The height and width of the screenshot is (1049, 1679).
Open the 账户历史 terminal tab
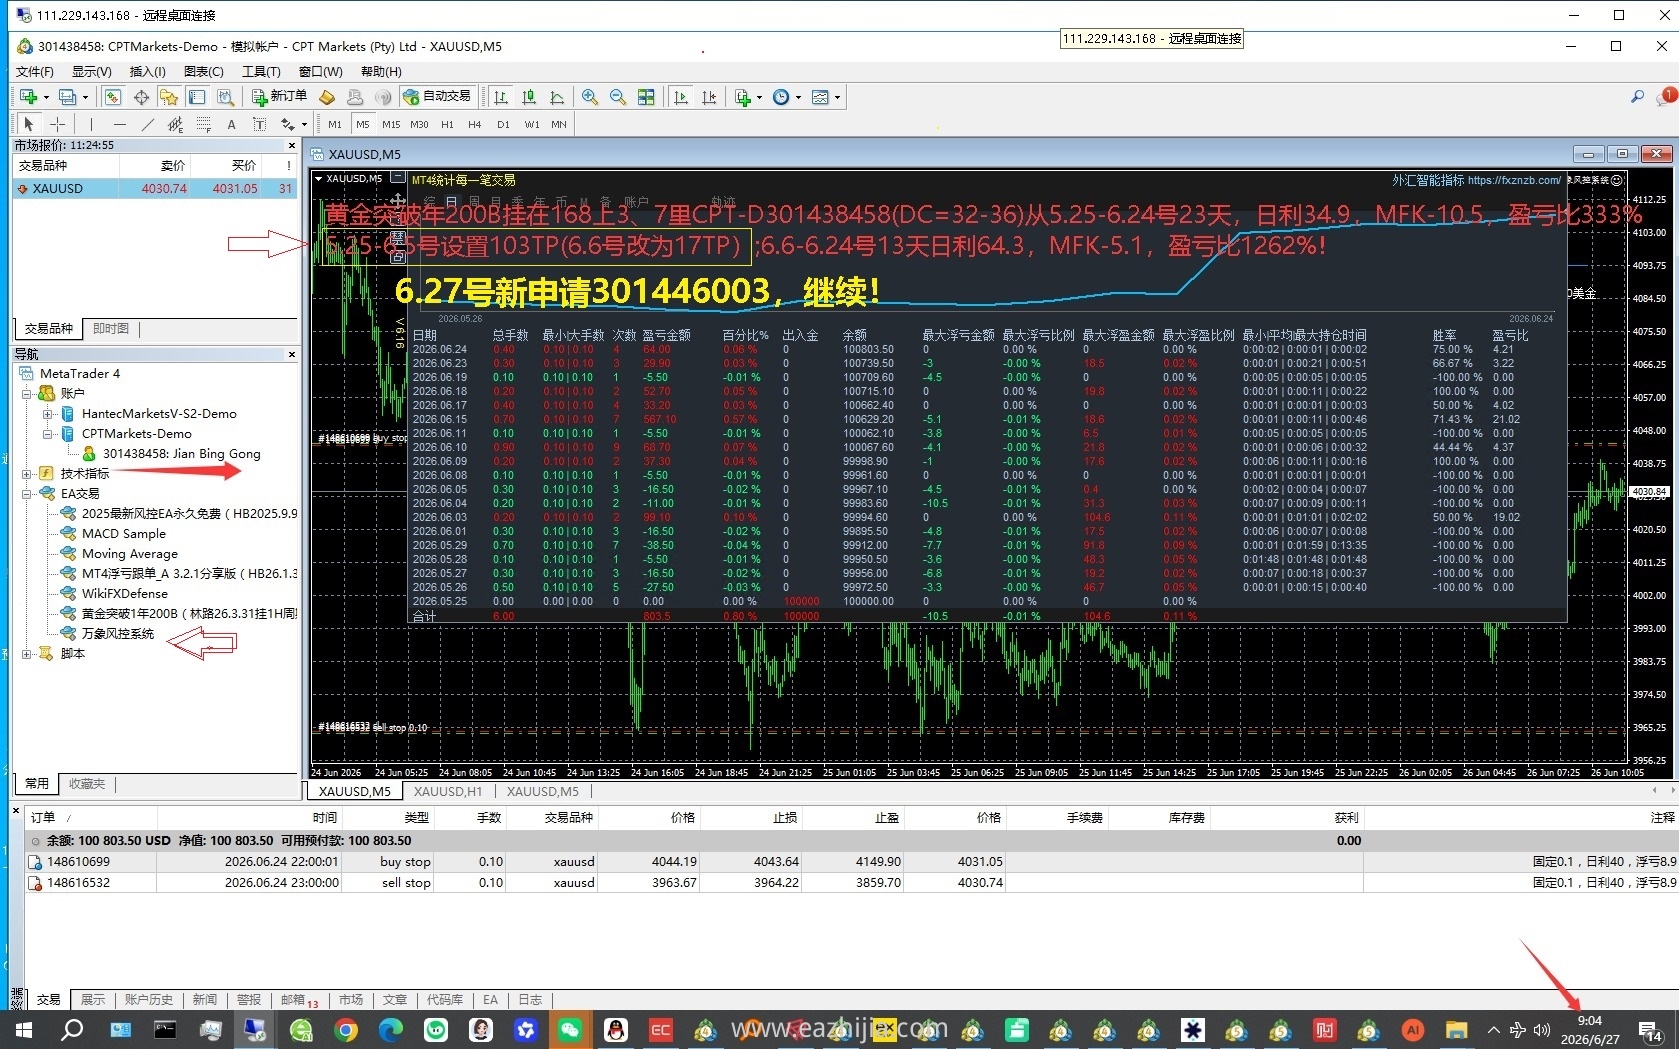click(x=149, y=1000)
